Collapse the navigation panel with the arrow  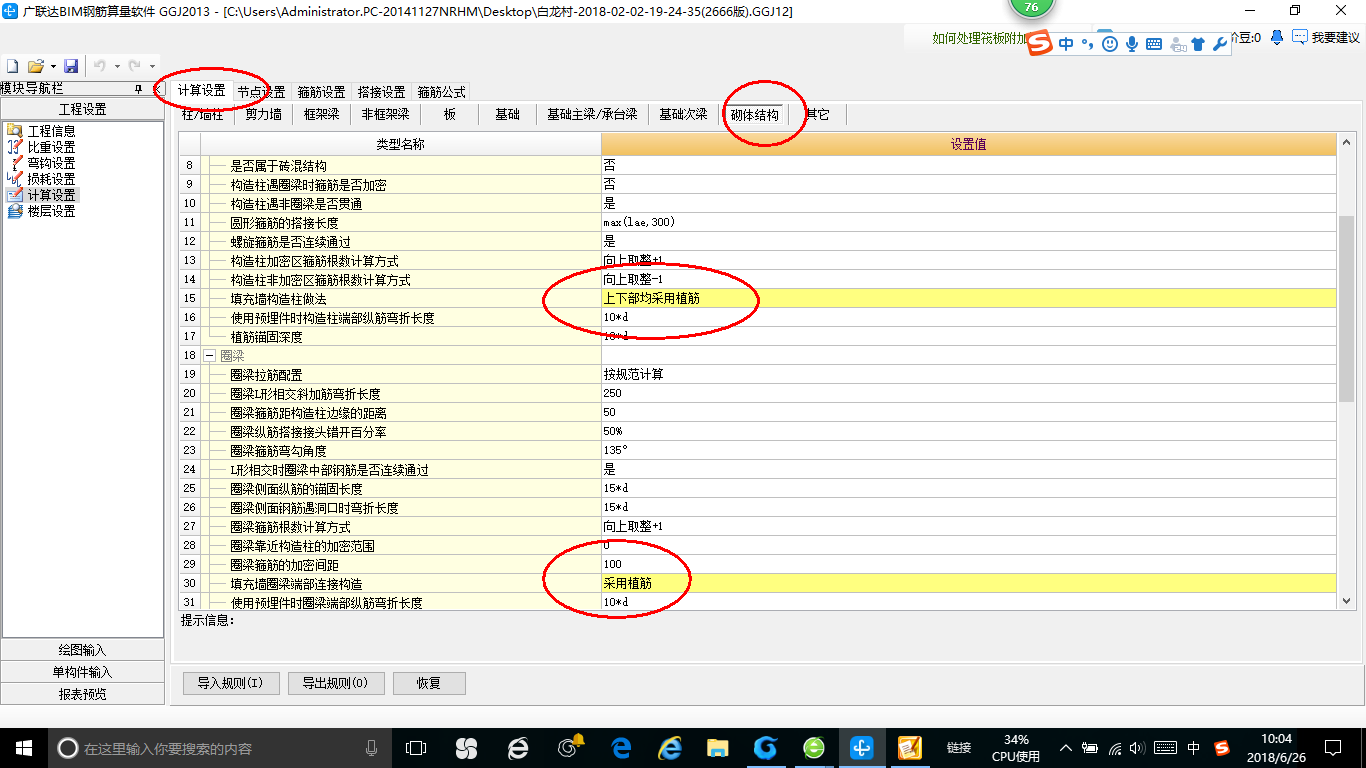tap(157, 89)
